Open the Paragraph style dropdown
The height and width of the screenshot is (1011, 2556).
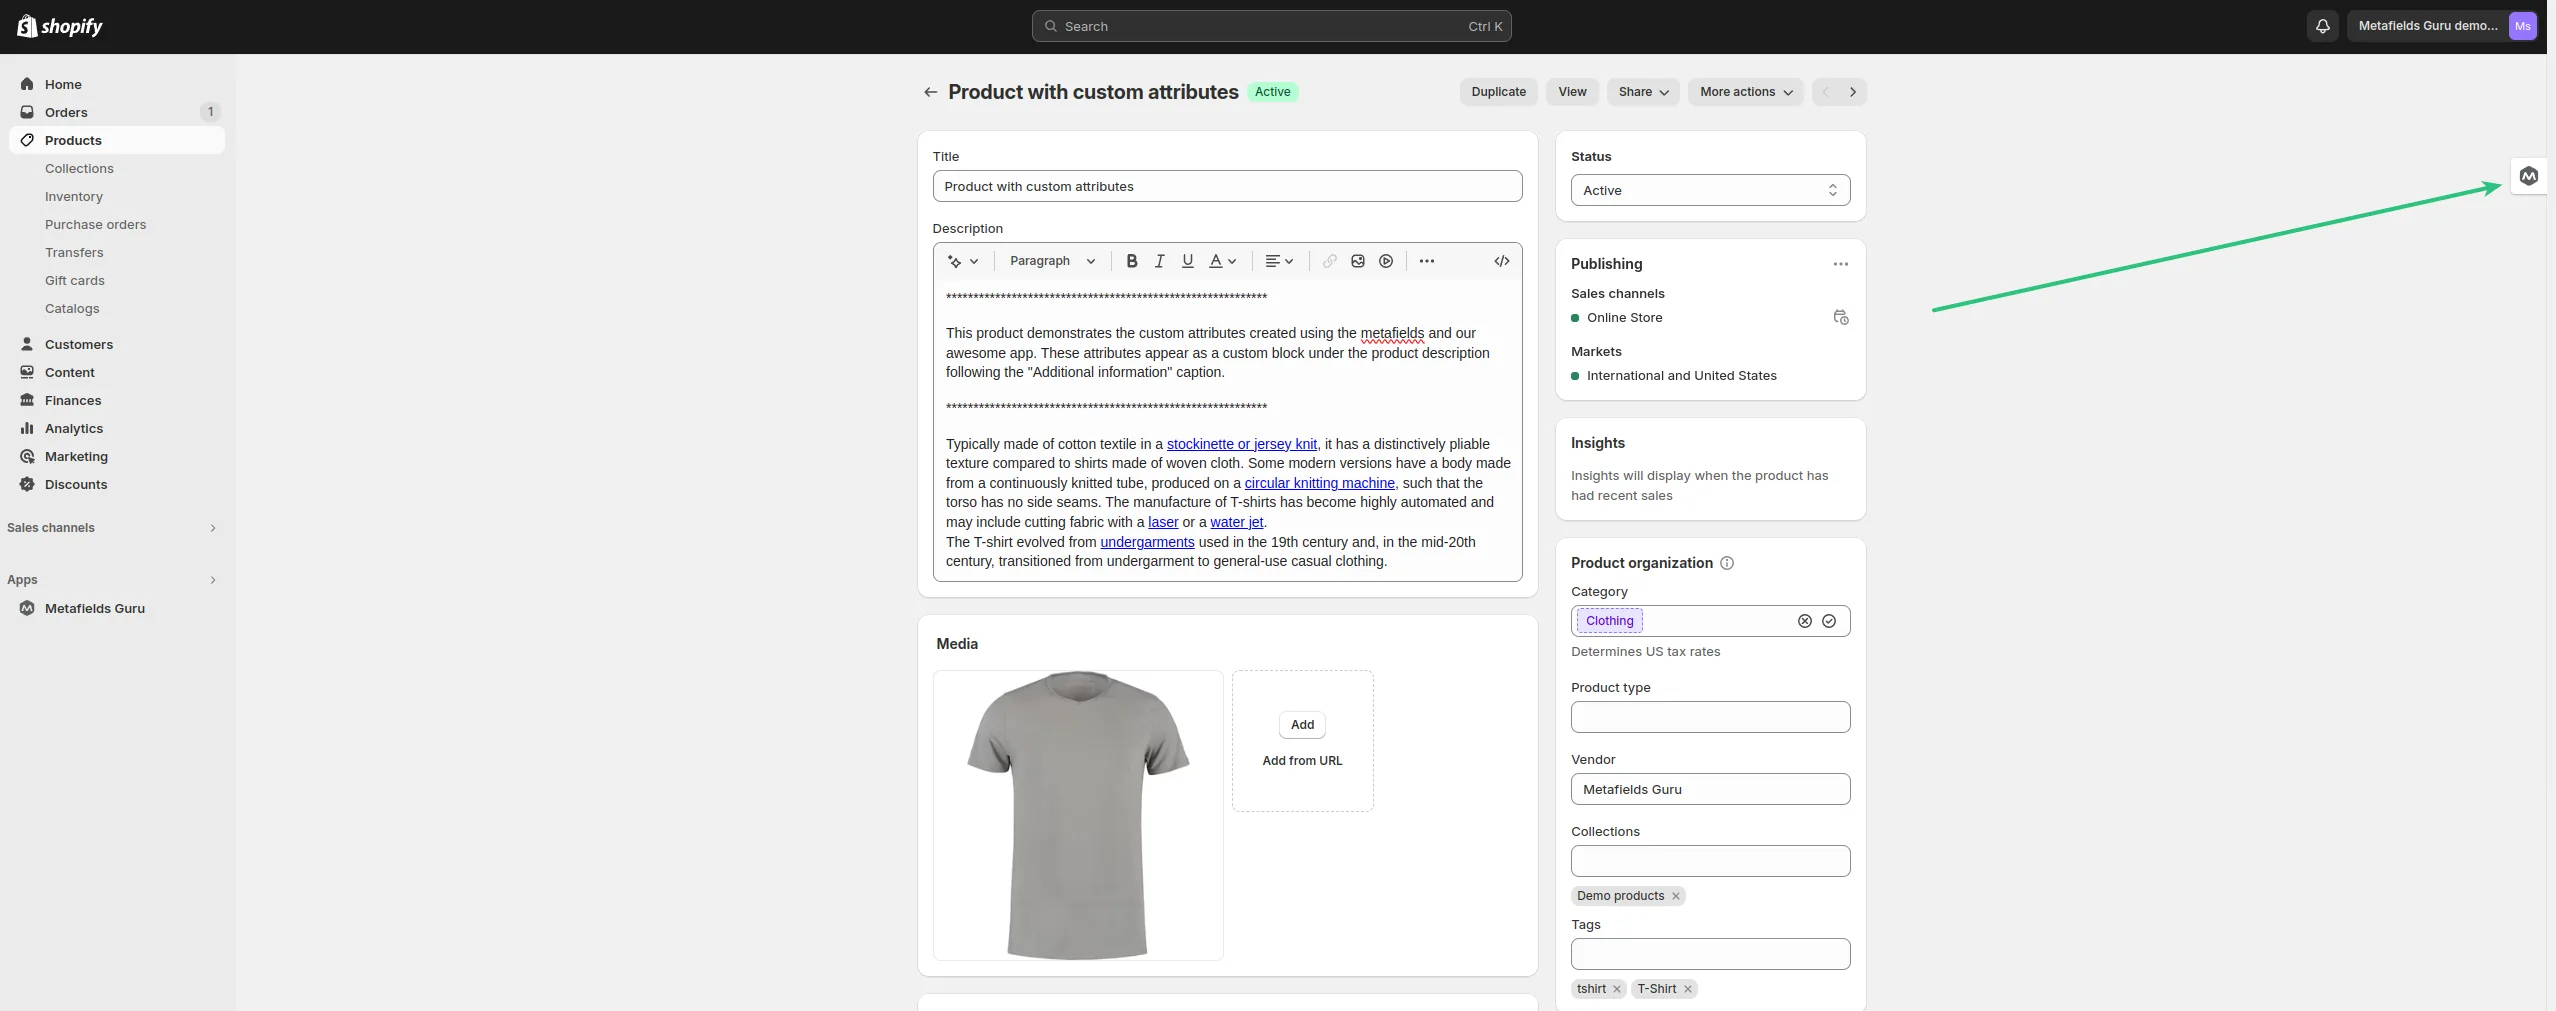1052,261
